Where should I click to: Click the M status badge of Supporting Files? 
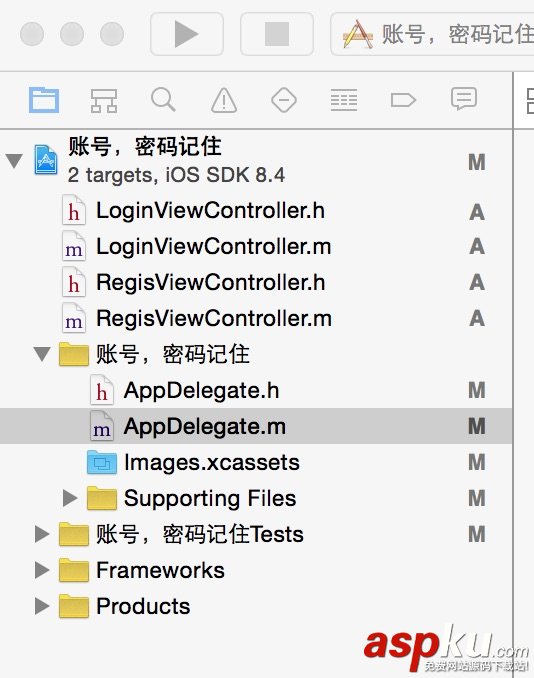tap(477, 498)
